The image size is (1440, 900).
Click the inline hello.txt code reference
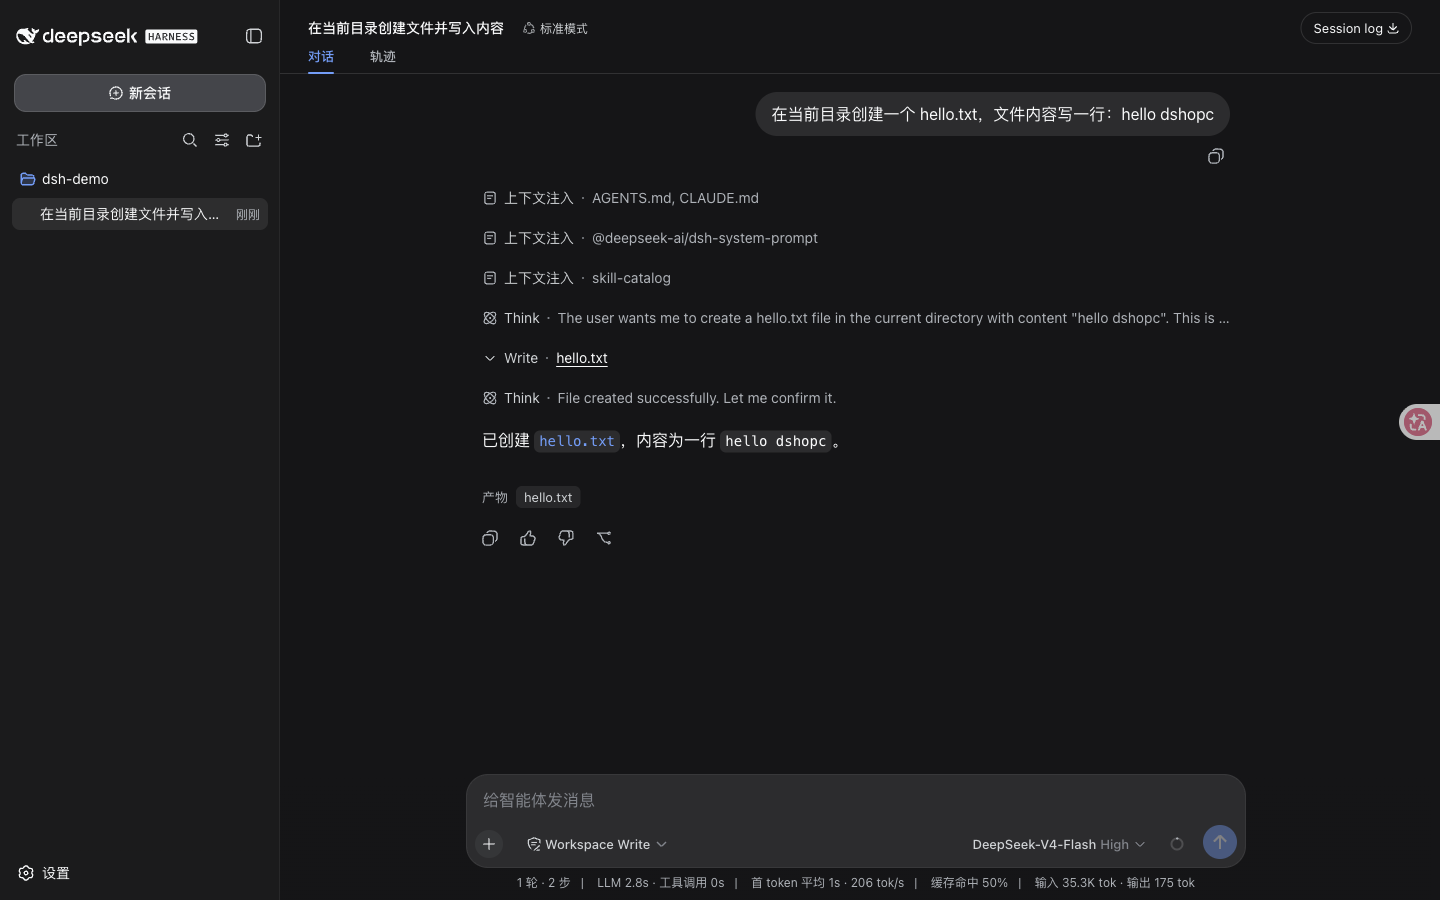577,441
